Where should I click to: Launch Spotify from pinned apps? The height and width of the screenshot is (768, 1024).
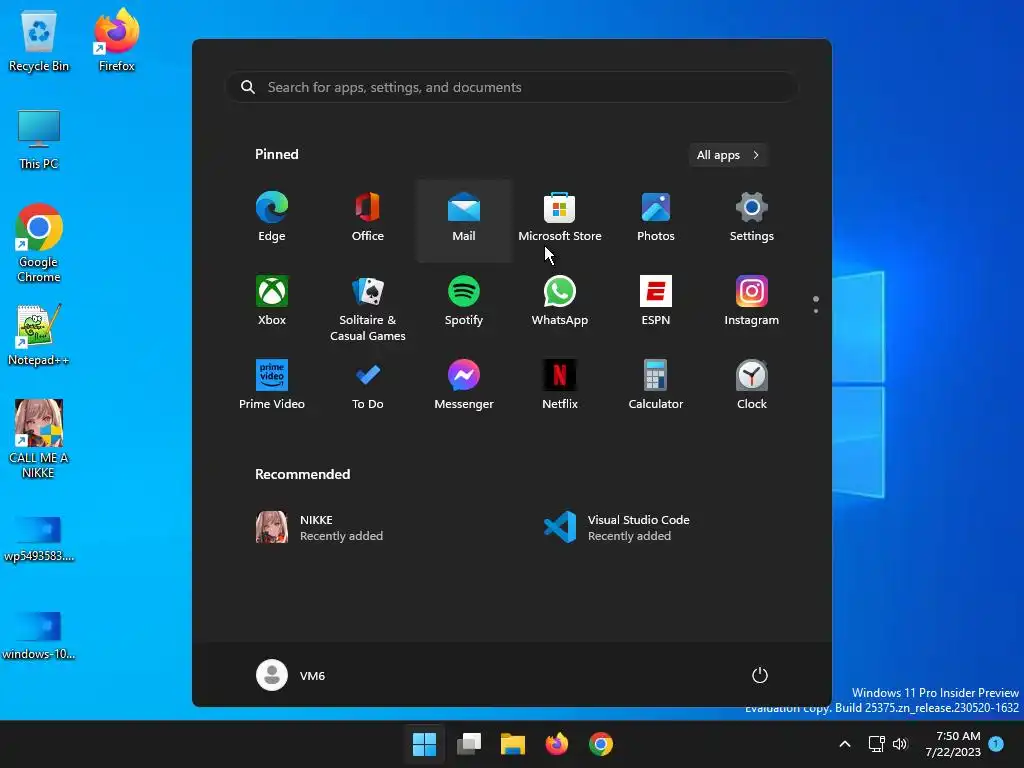click(x=464, y=302)
